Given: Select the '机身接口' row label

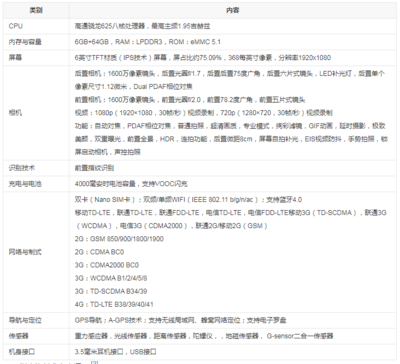Looking at the screenshot, I should (22, 352).
